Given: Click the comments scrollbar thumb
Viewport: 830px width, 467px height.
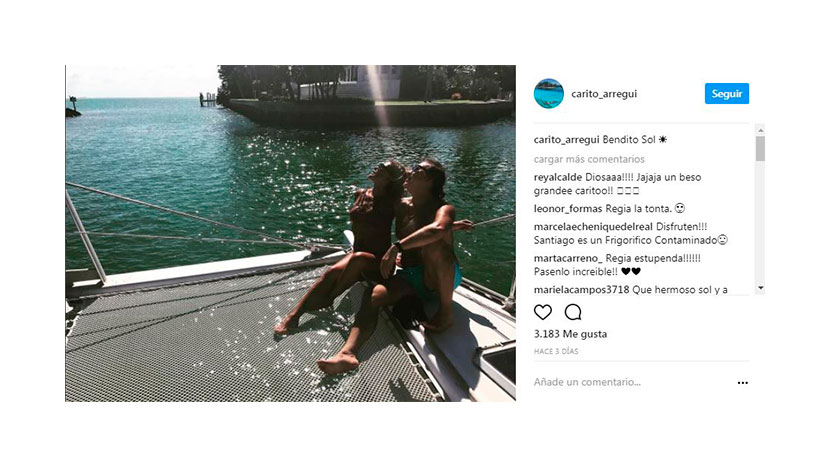Looking at the screenshot, I should tap(761, 149).
